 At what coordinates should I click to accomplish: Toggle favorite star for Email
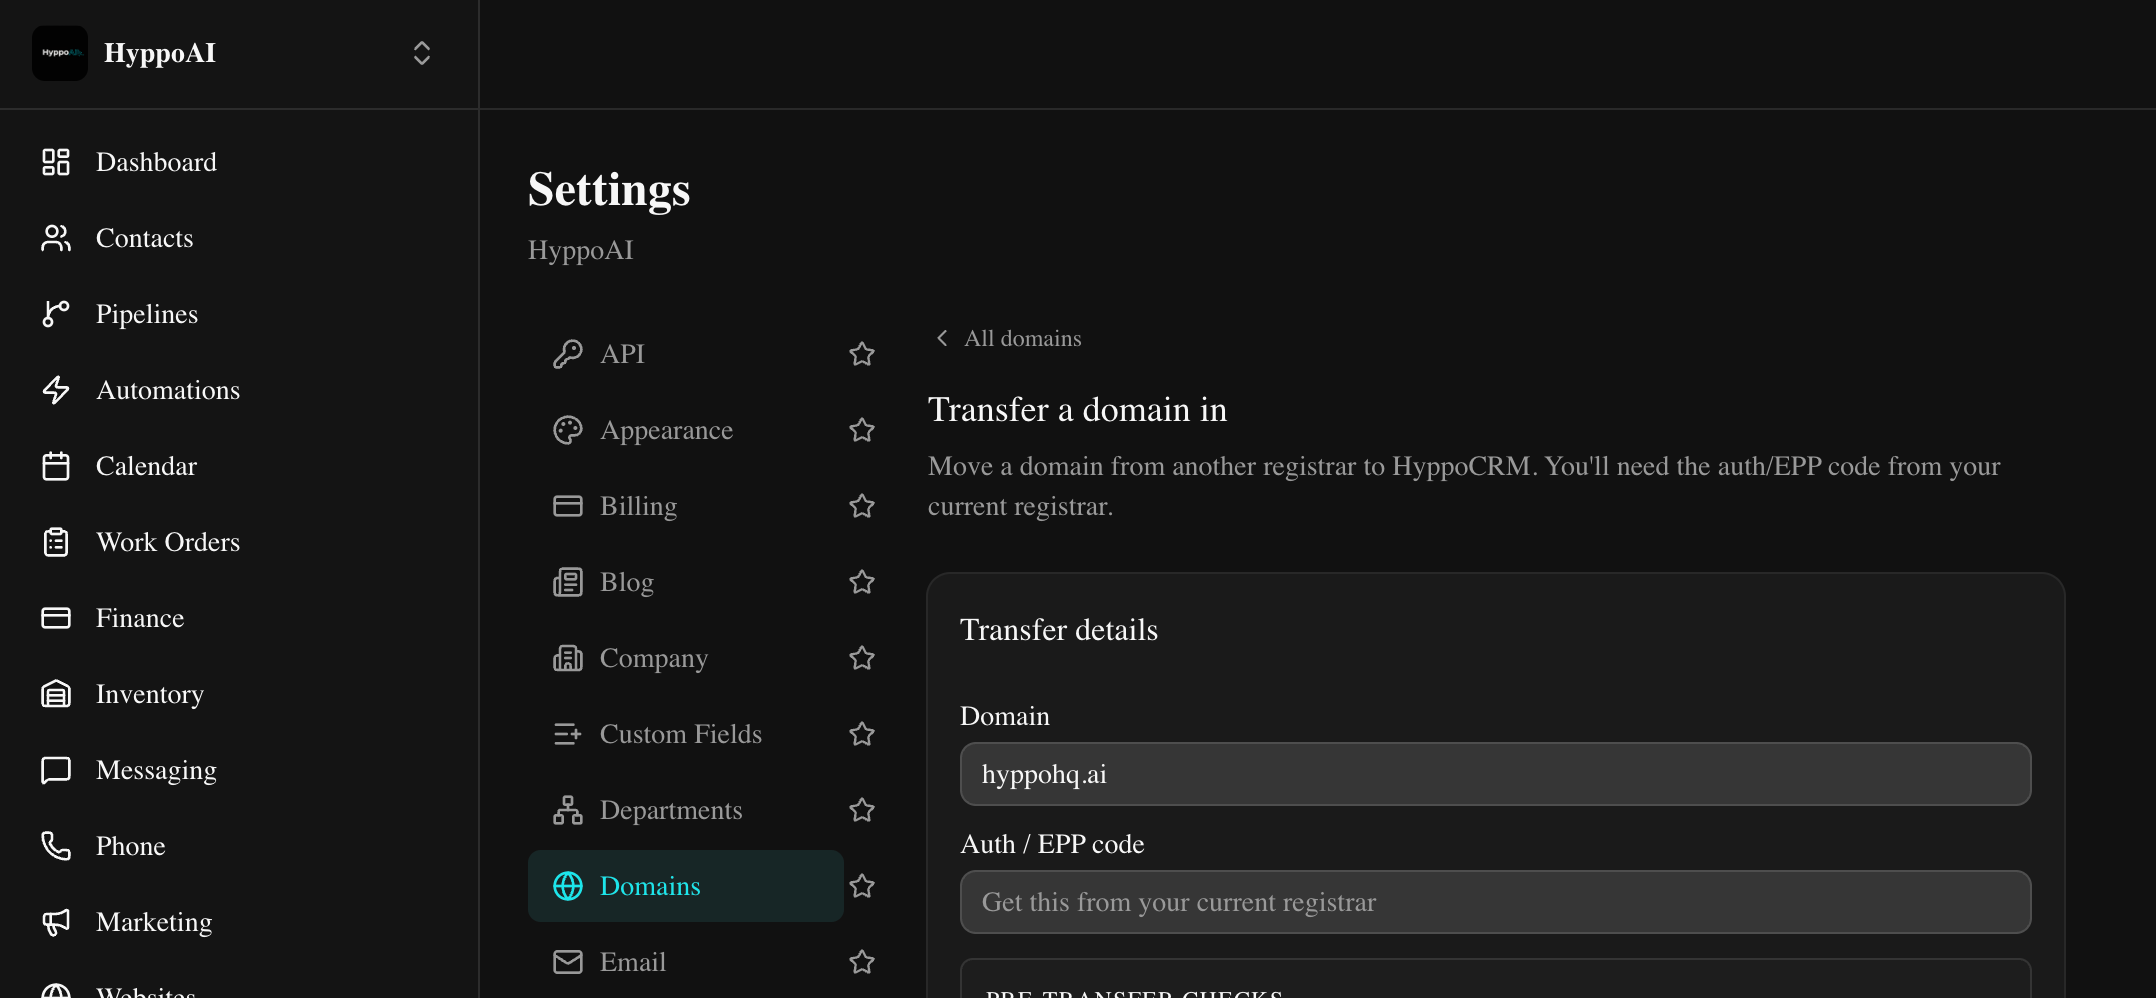[x=862, y=962]
